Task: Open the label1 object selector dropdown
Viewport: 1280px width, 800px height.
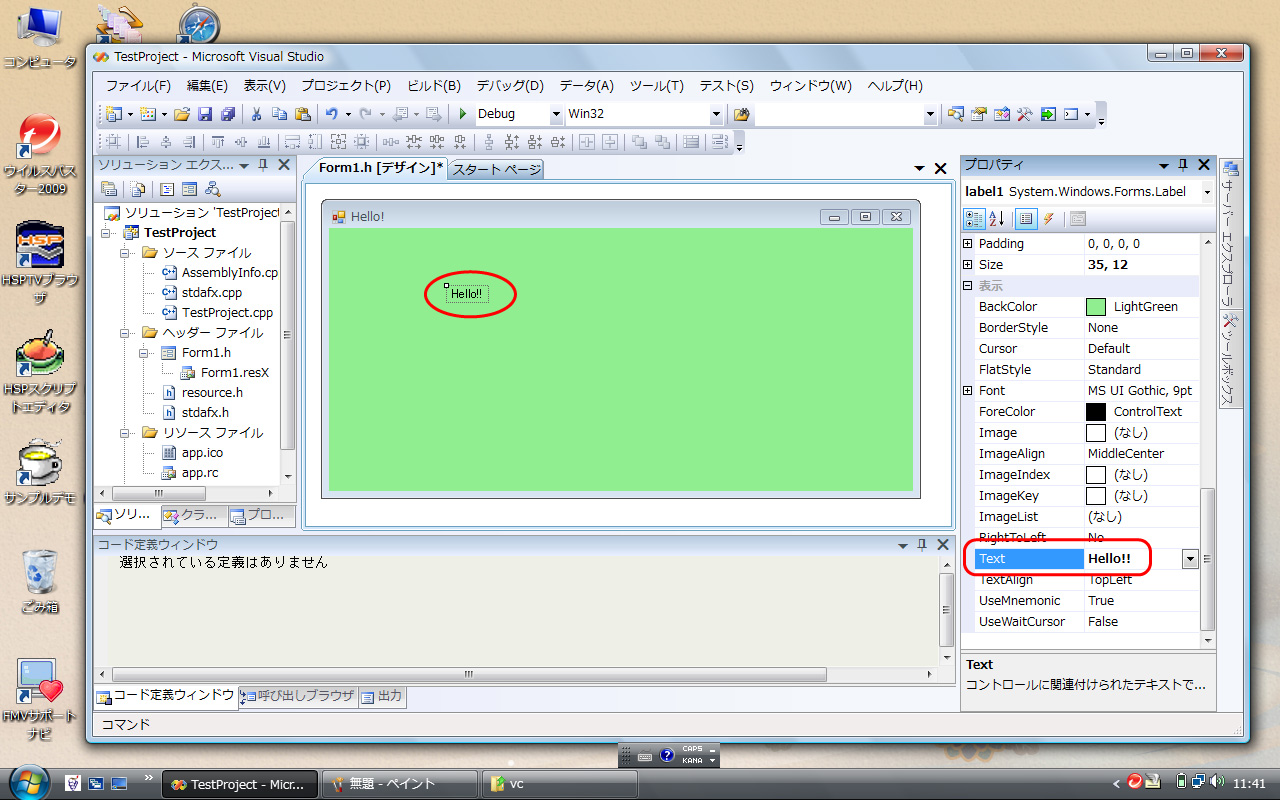Action: 1207,191
